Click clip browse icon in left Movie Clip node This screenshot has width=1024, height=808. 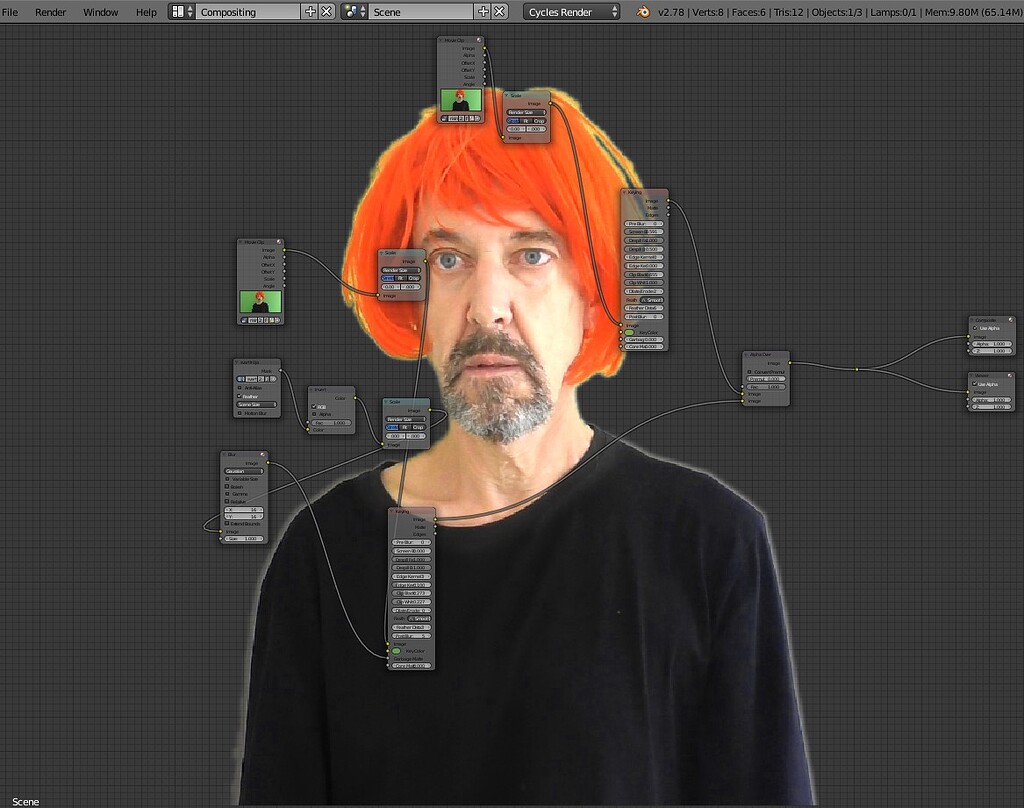tap(244, 321)
